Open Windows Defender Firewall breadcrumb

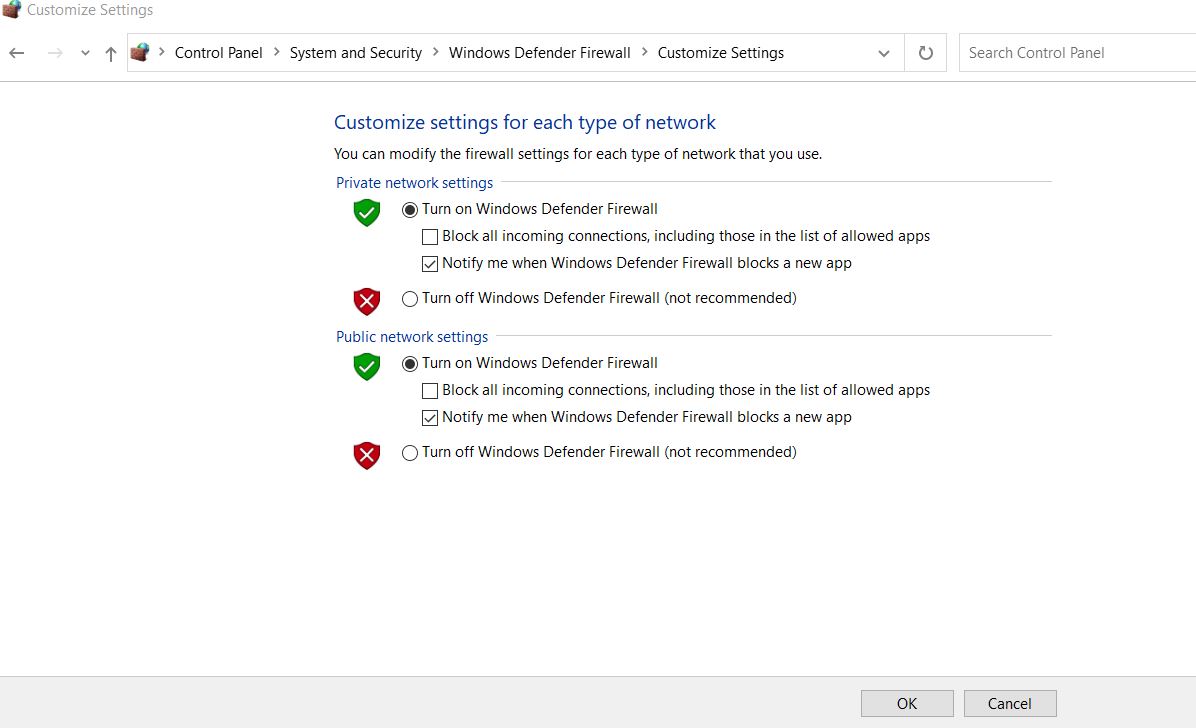(539, 53)
